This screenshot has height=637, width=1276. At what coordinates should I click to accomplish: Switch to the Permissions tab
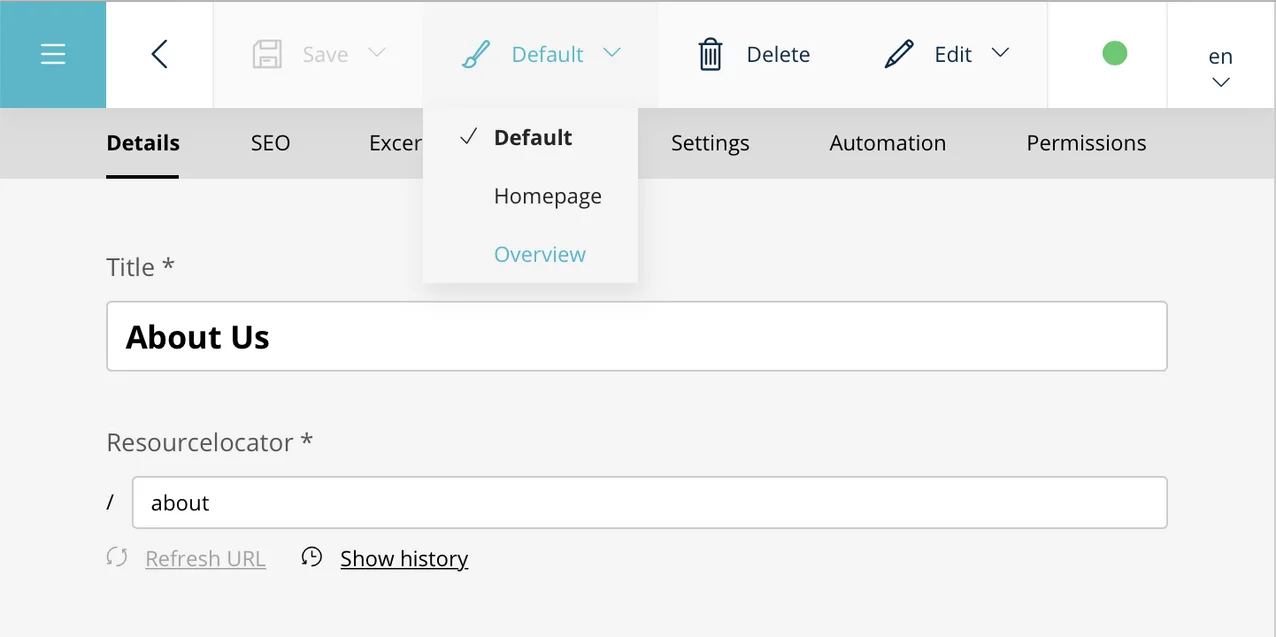click(x=1086, y=143)
